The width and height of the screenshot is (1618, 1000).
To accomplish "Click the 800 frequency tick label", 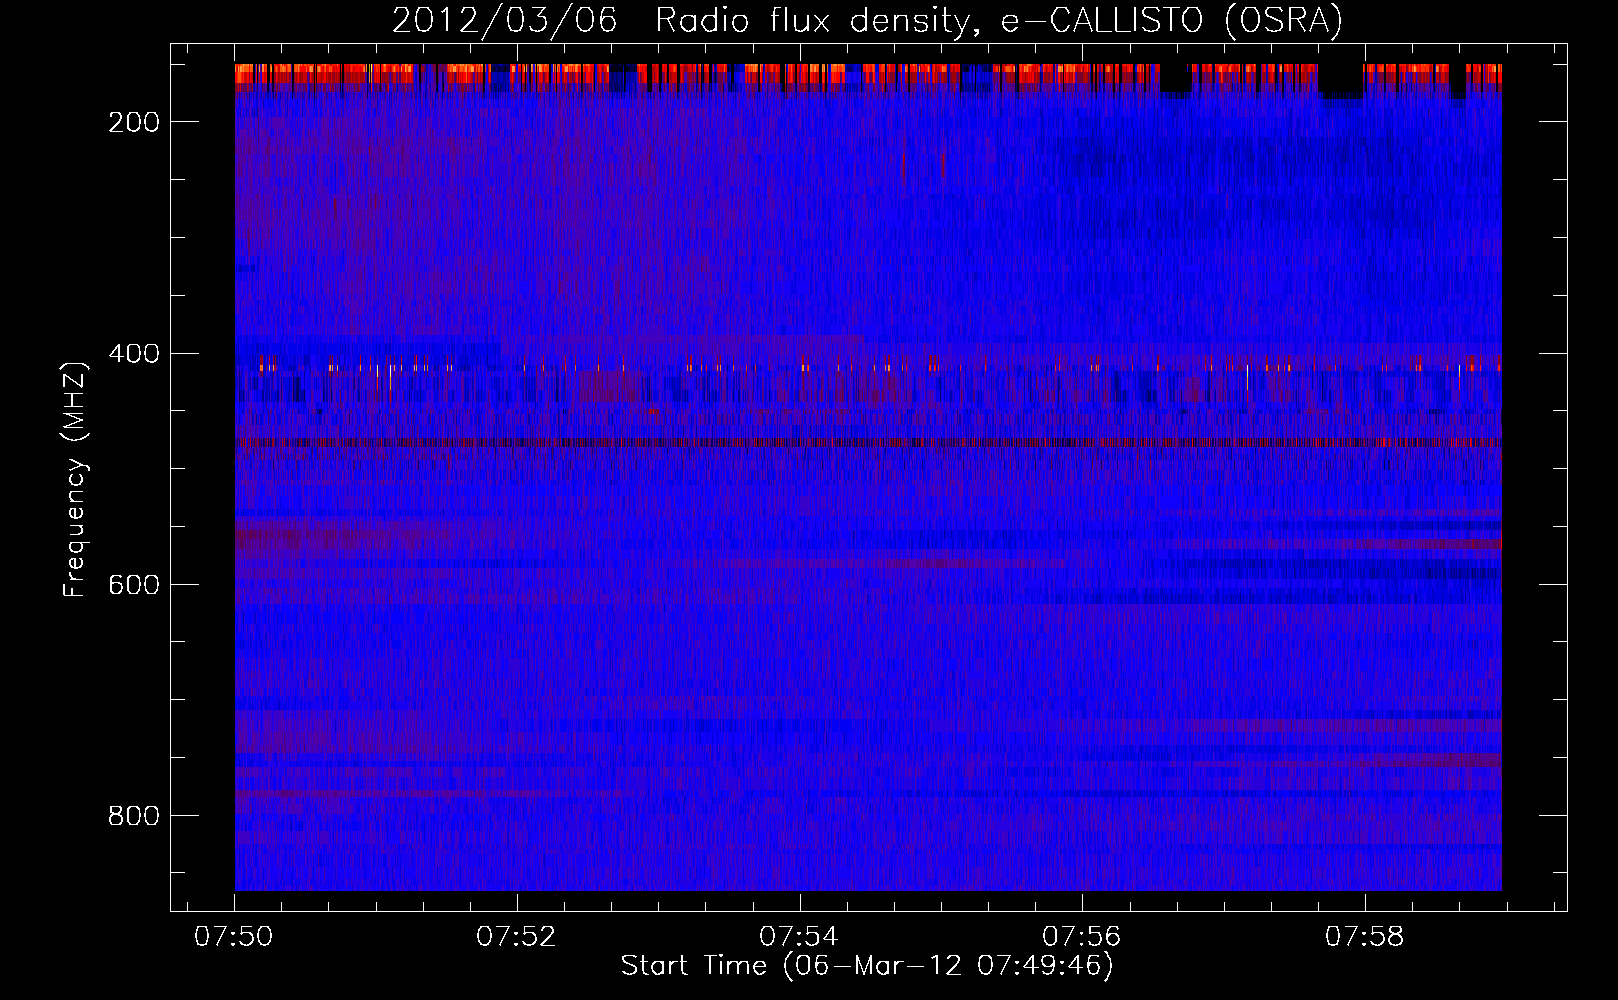I will click(x=134, y=816).
